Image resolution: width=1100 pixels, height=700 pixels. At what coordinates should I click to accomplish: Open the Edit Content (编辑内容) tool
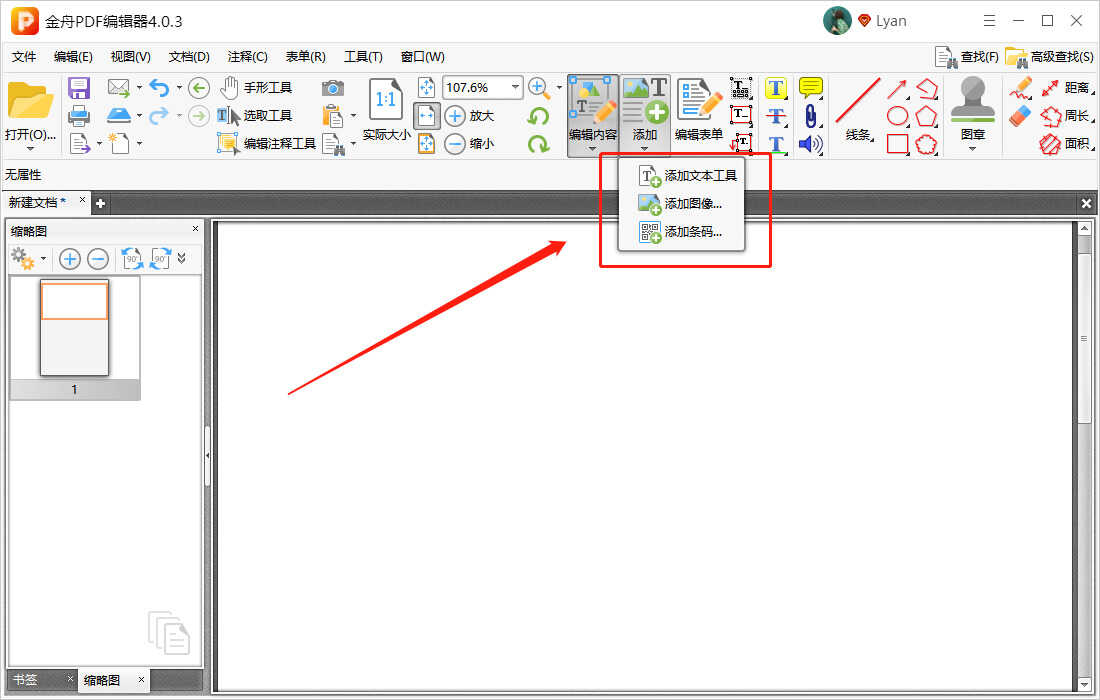(x=593, y=114)
